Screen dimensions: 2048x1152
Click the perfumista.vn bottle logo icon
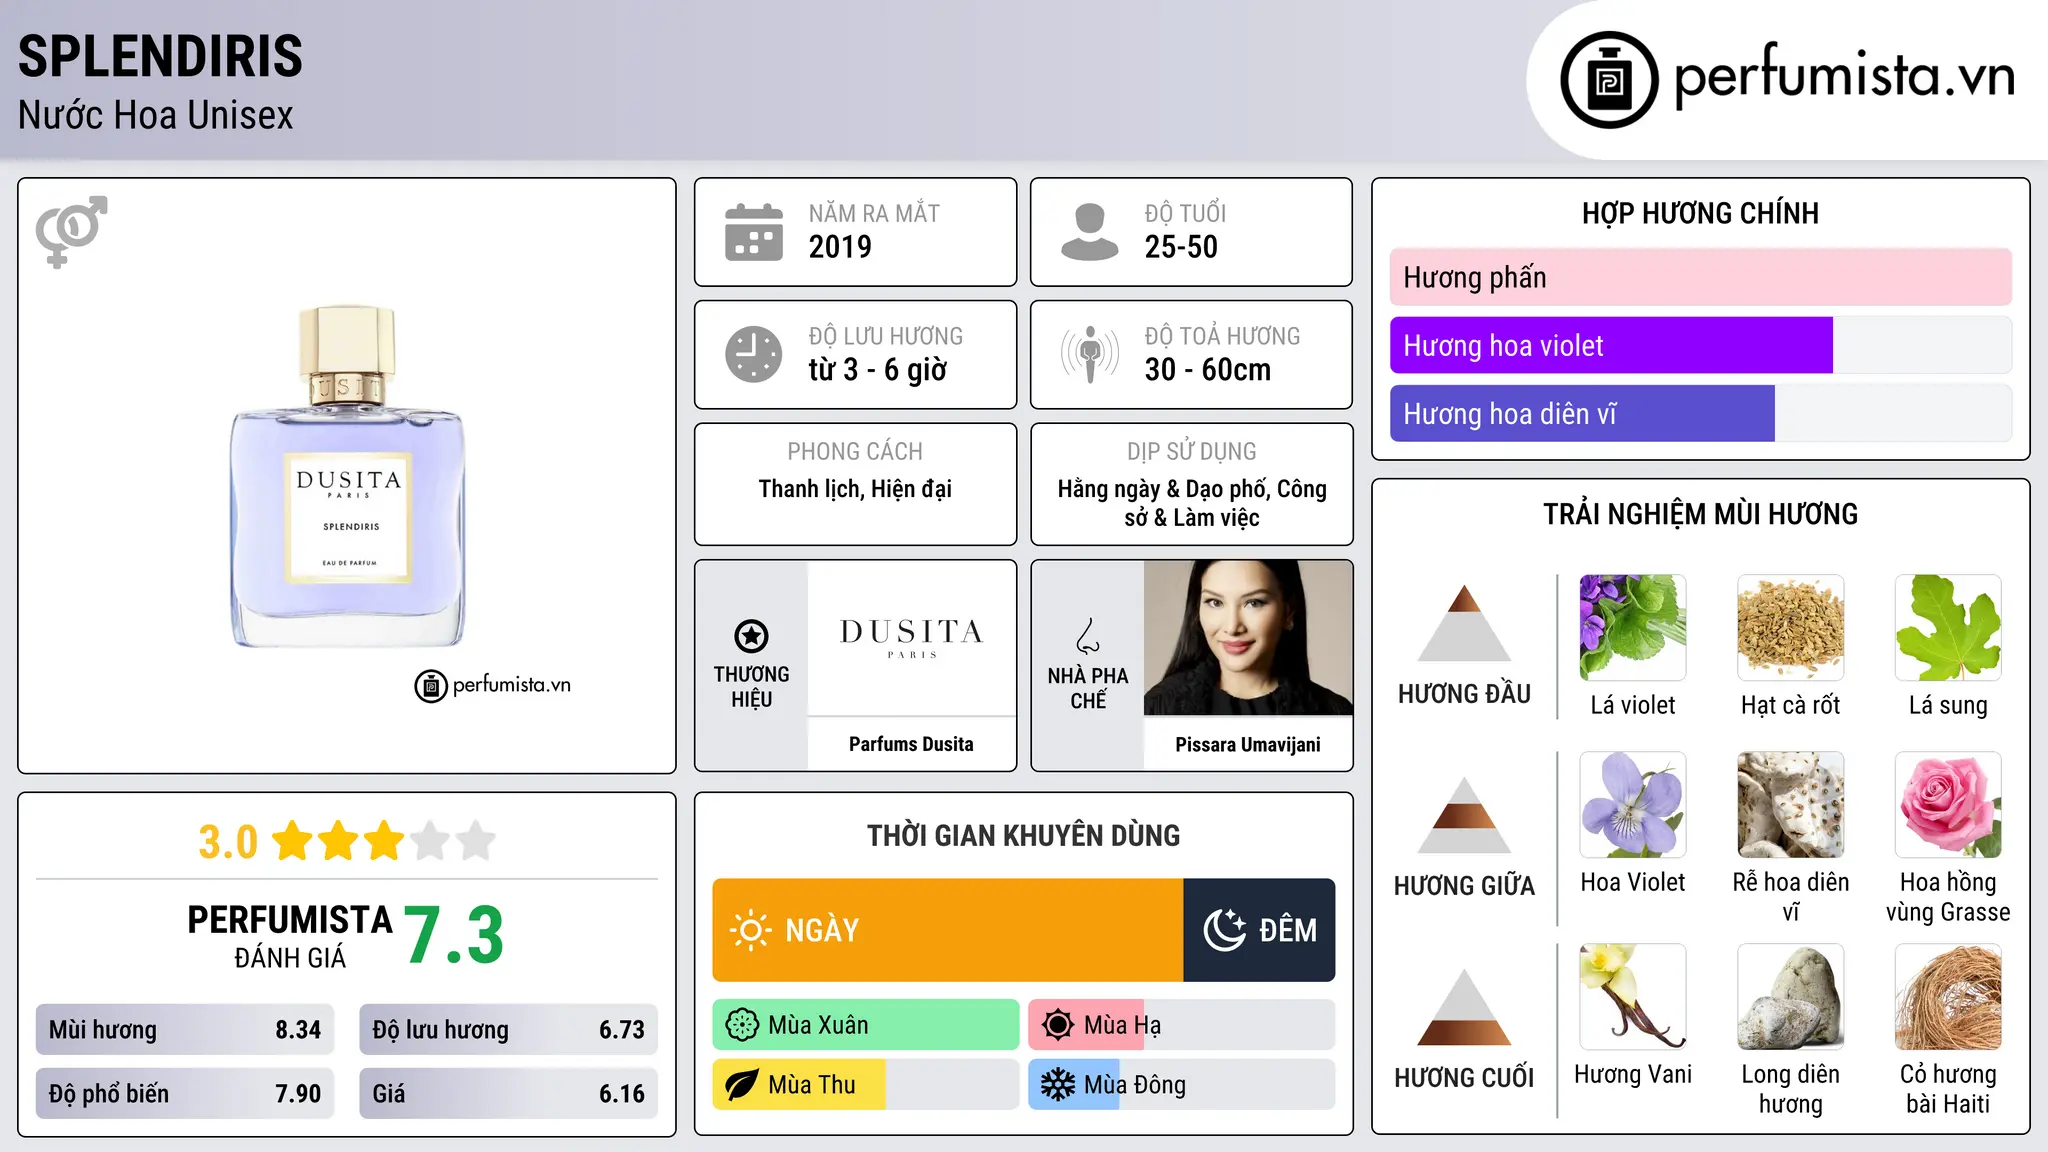pos(1609,80)
